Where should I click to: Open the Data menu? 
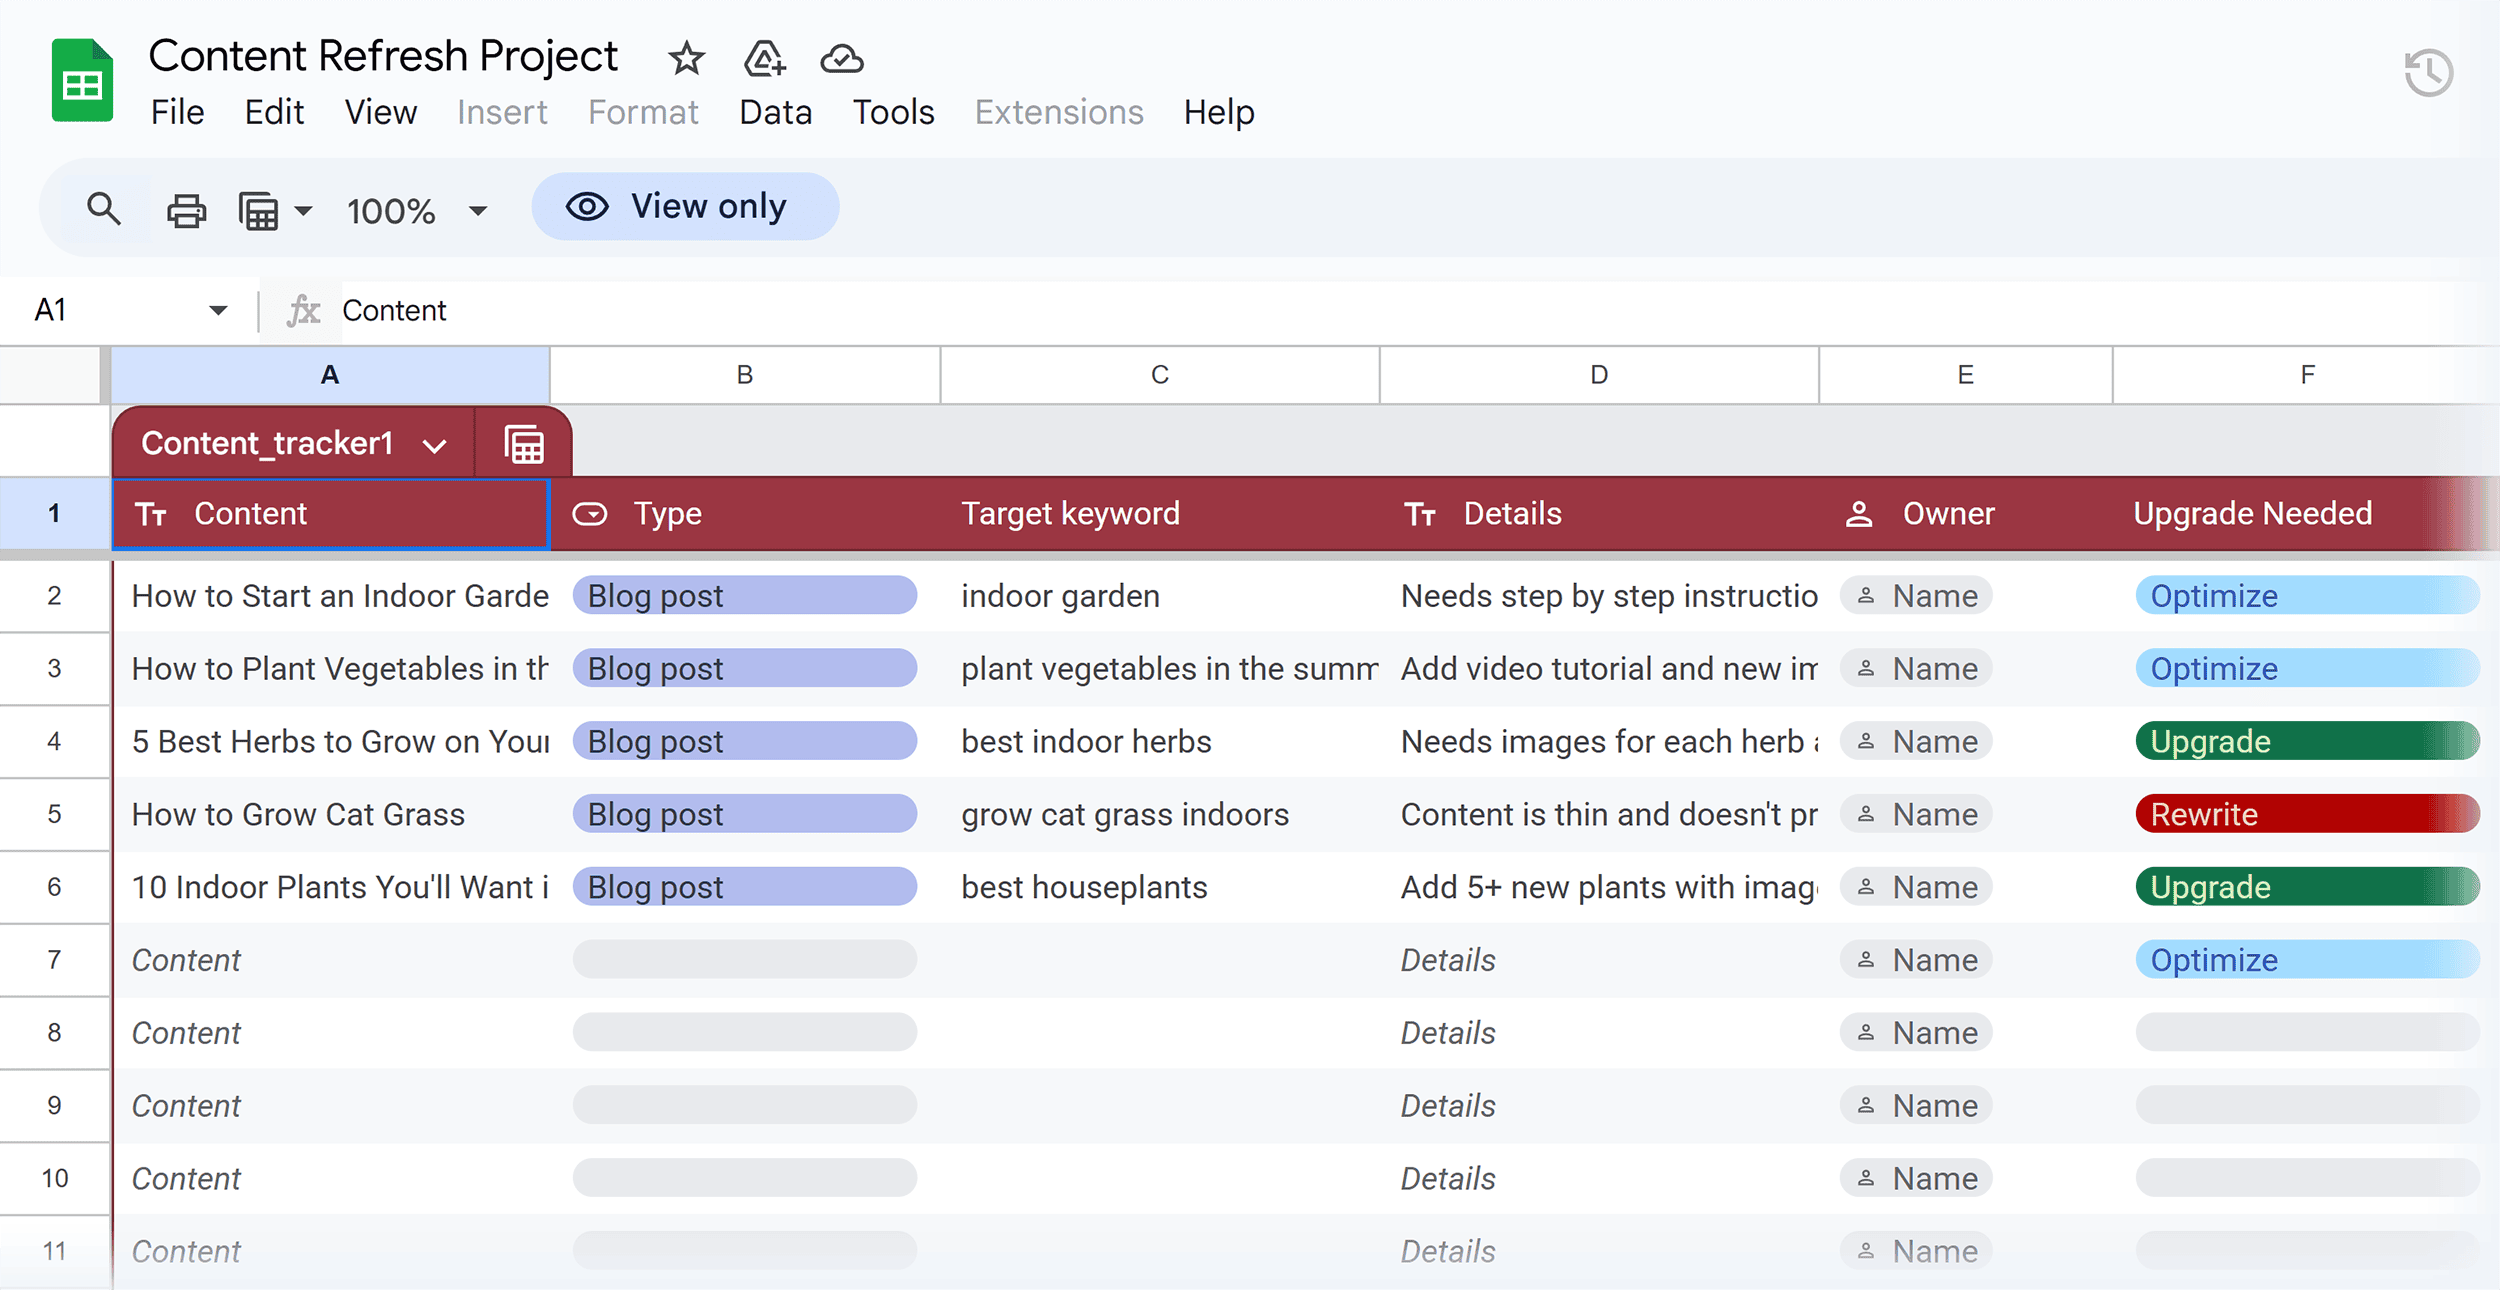tap(775, 112)
